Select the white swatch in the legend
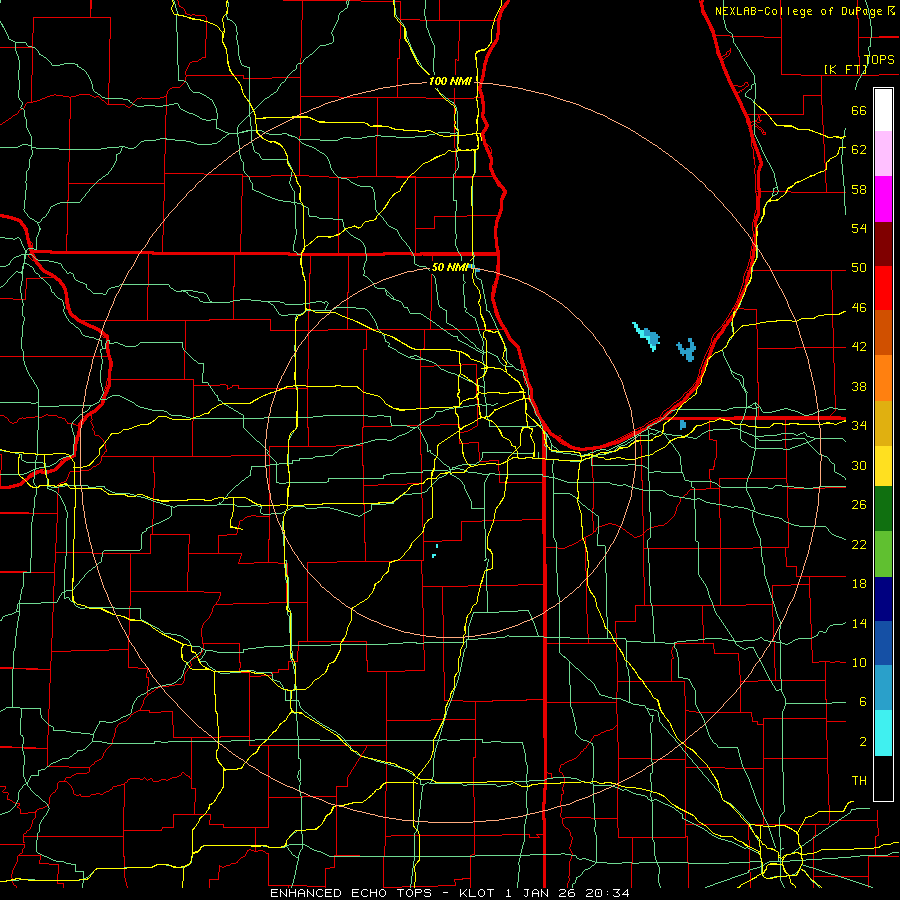900x900 pixels. (883, 110)
